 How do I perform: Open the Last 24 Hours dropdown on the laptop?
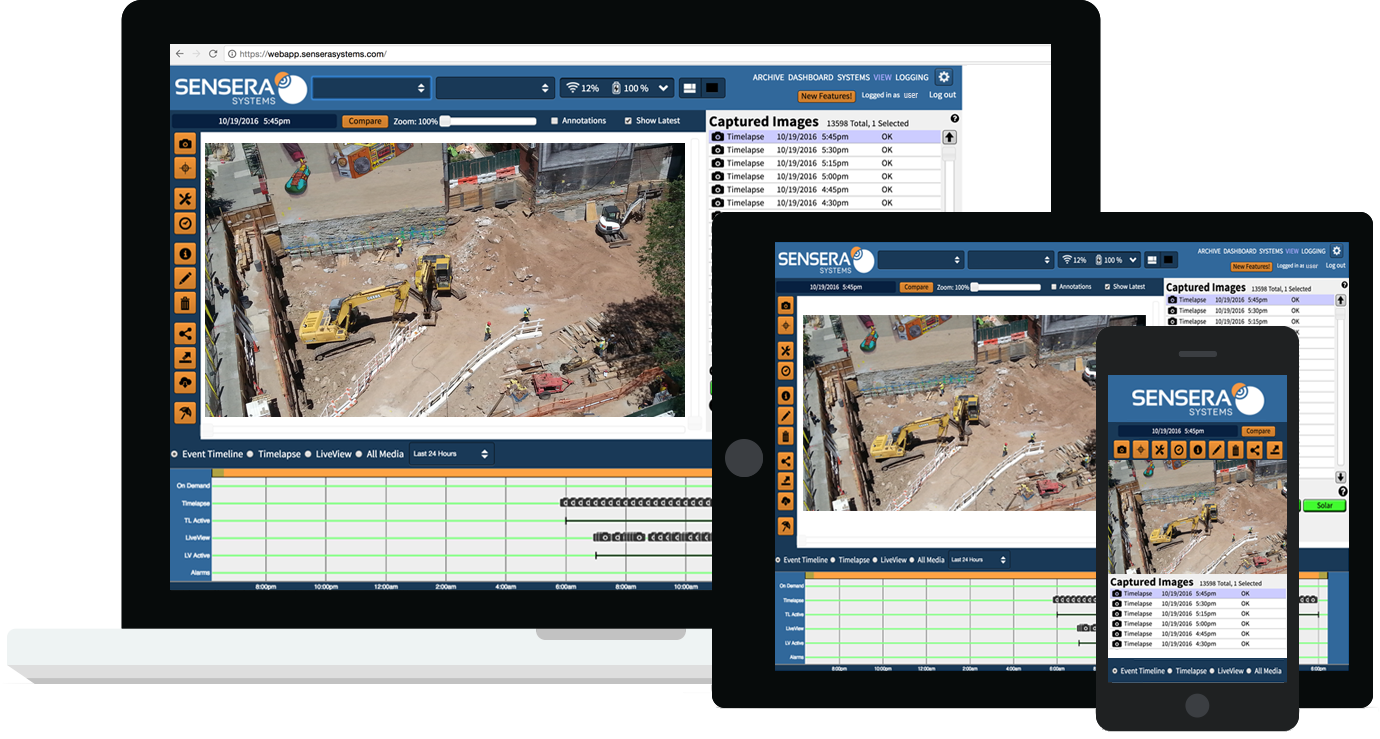(451, 454)
